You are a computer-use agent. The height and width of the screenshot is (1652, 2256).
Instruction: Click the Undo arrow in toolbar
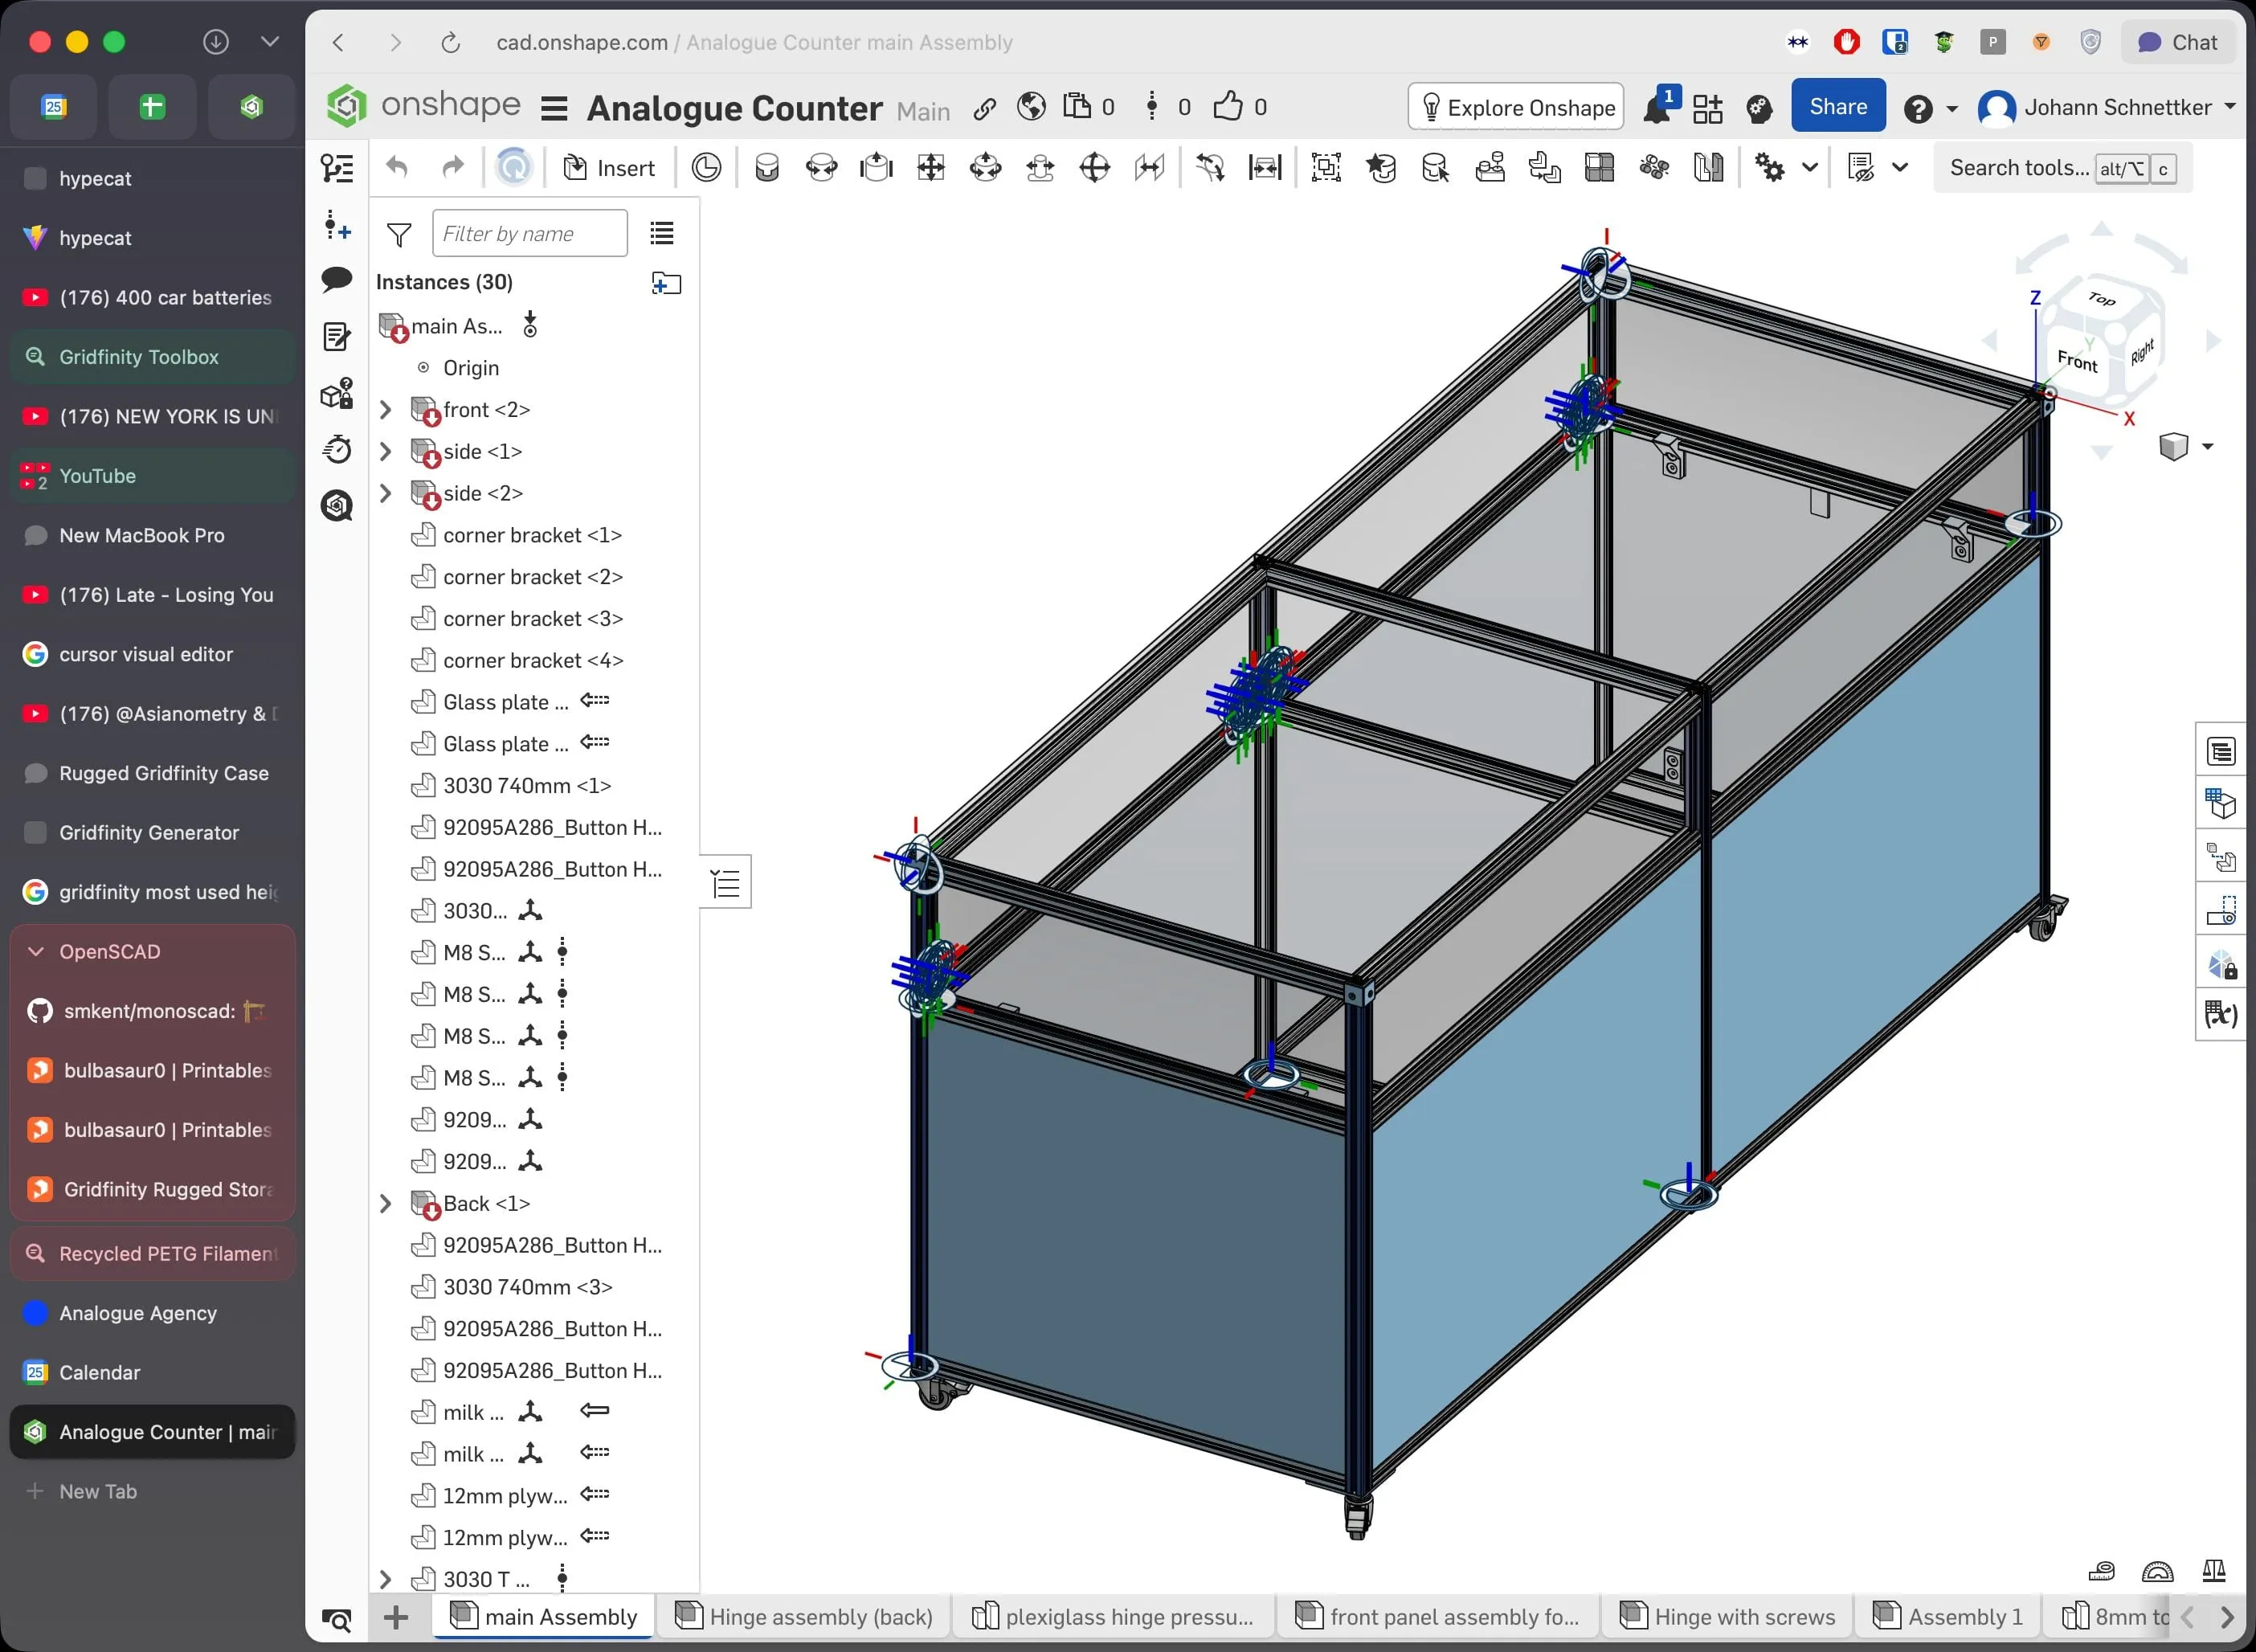(x=397, y=167)
